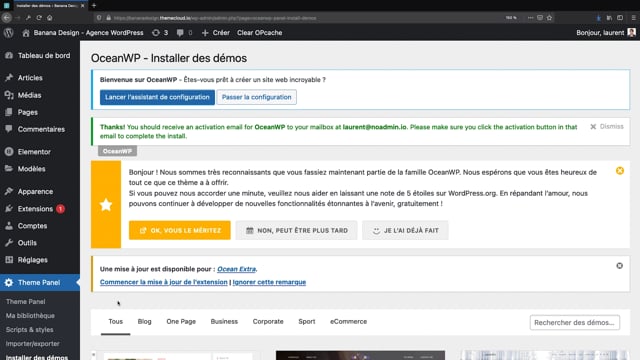Screen dimensions: 640x360
Task: Switch to the eCommerce demos tab
Action: [348, 322]
